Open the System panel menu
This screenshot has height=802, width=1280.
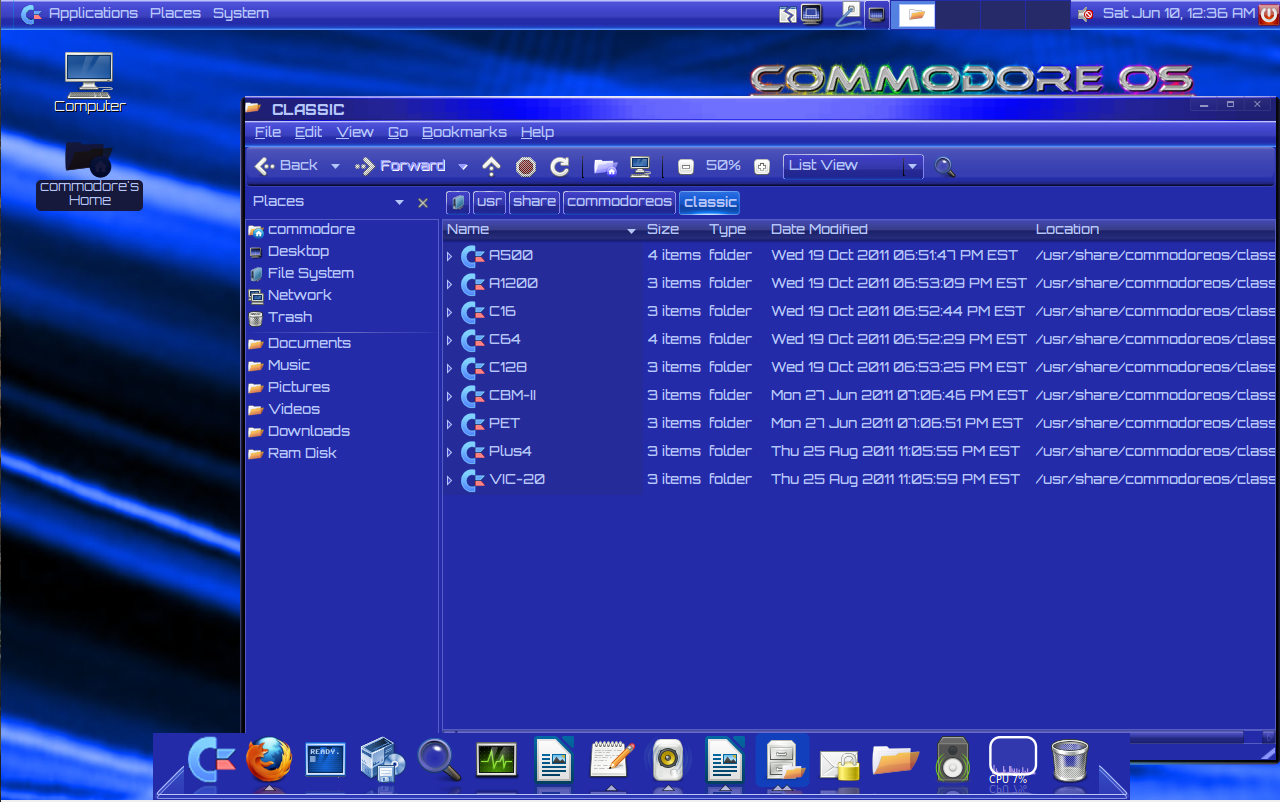point(241,13)
